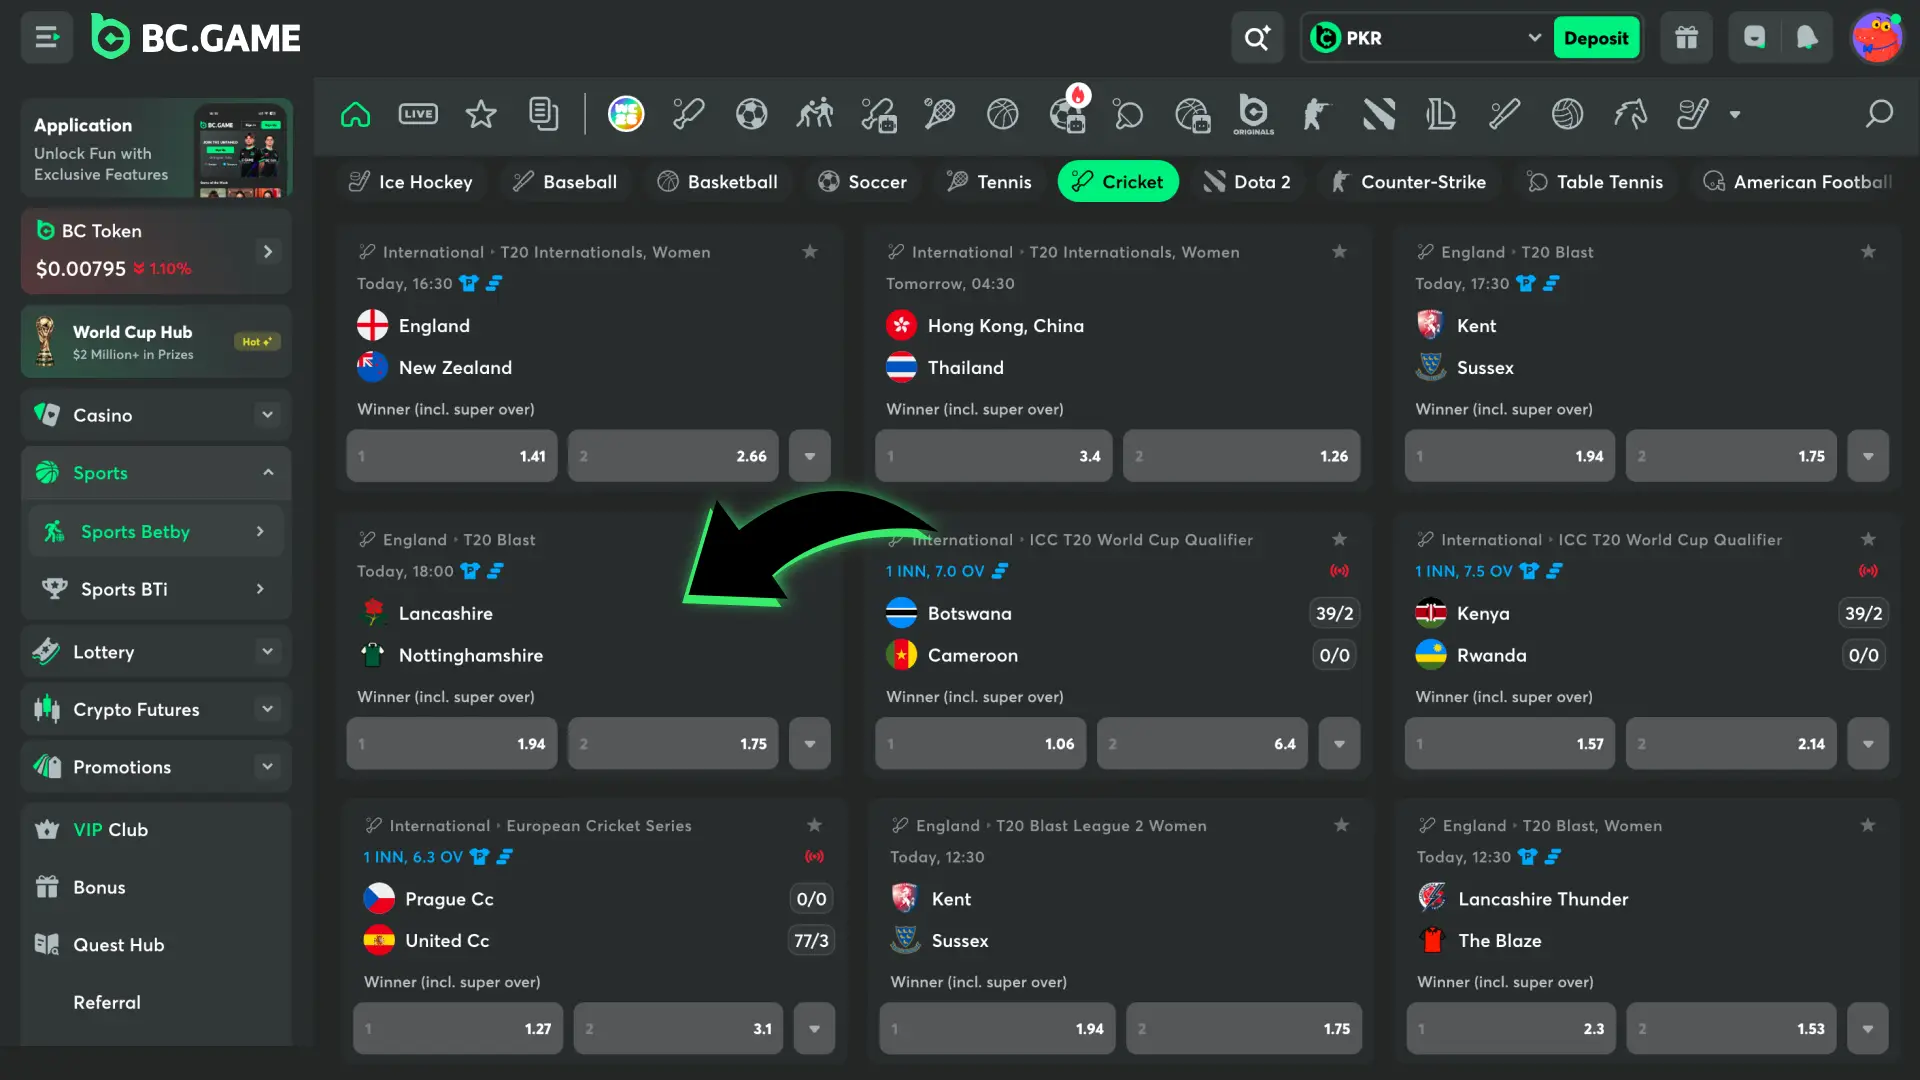Bet on United Cc at odds 3.1

pos(678,1029)
